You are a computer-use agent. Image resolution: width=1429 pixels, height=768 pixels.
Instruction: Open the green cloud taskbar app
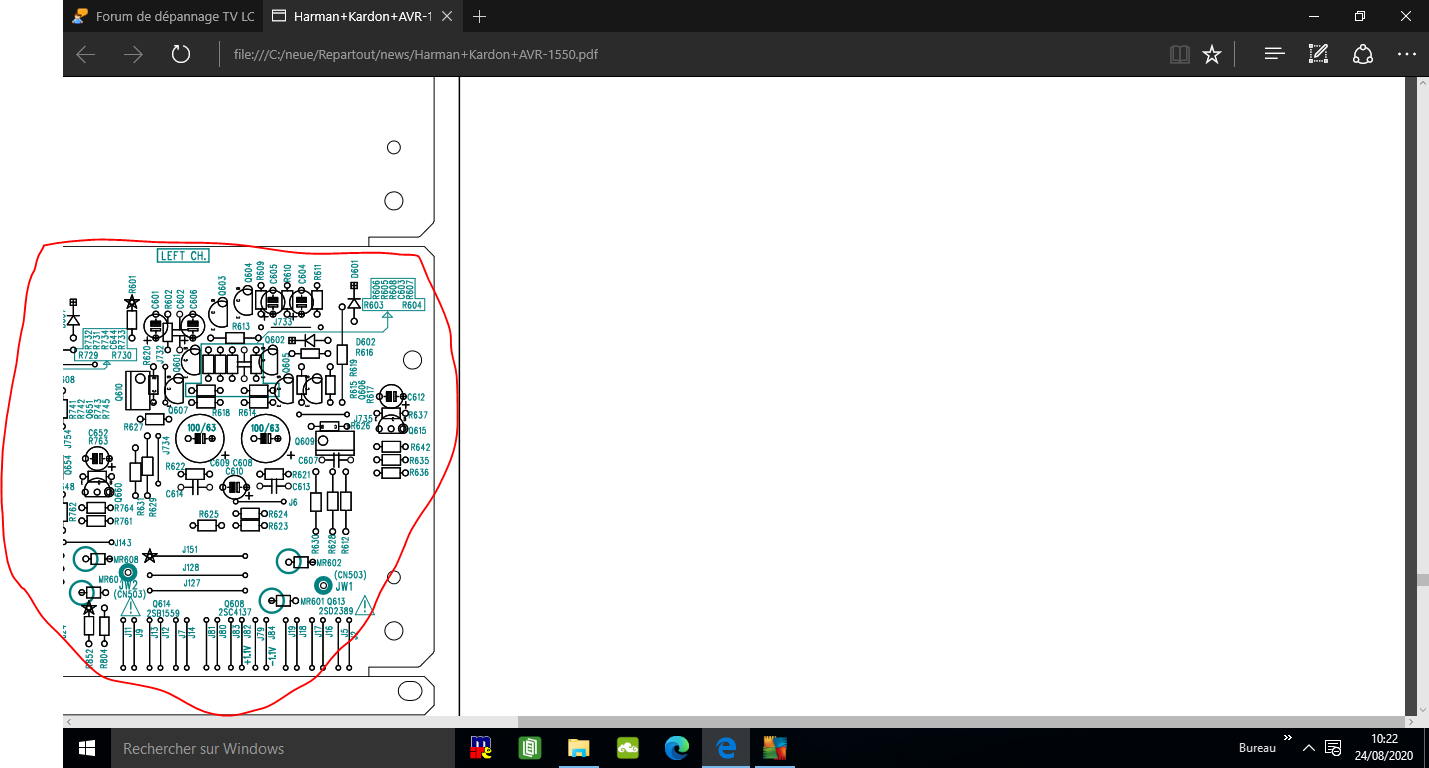coord(628,748)
